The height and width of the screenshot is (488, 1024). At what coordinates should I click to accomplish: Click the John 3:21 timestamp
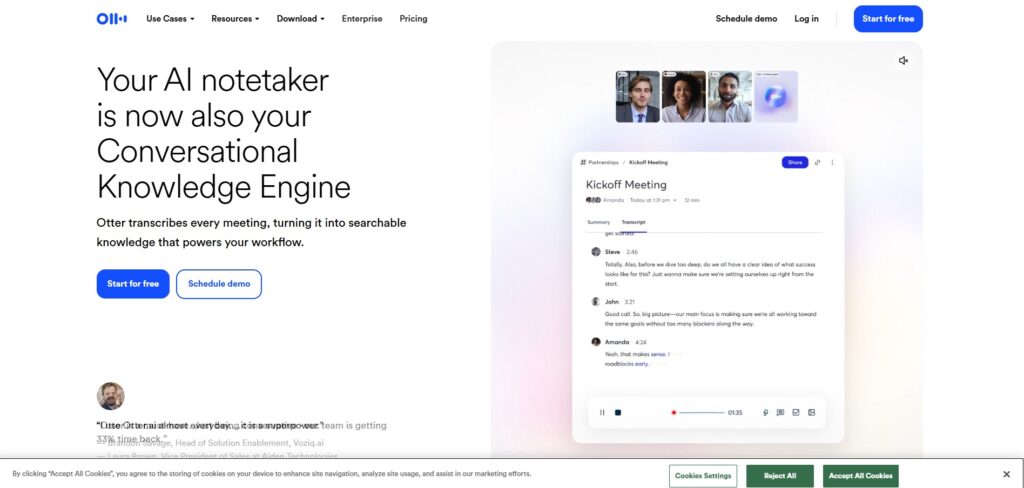(x=630, y=302)
